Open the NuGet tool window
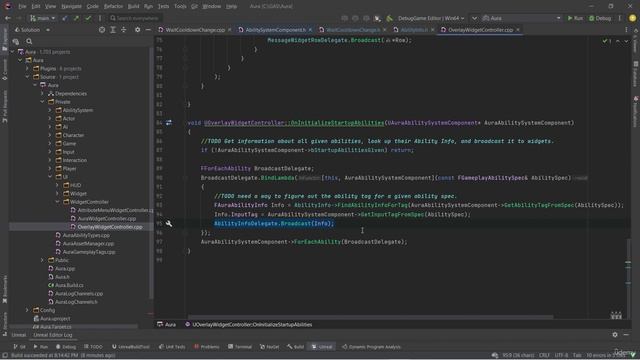The height and width of the screenshot is (360, 640). (269, 347)
